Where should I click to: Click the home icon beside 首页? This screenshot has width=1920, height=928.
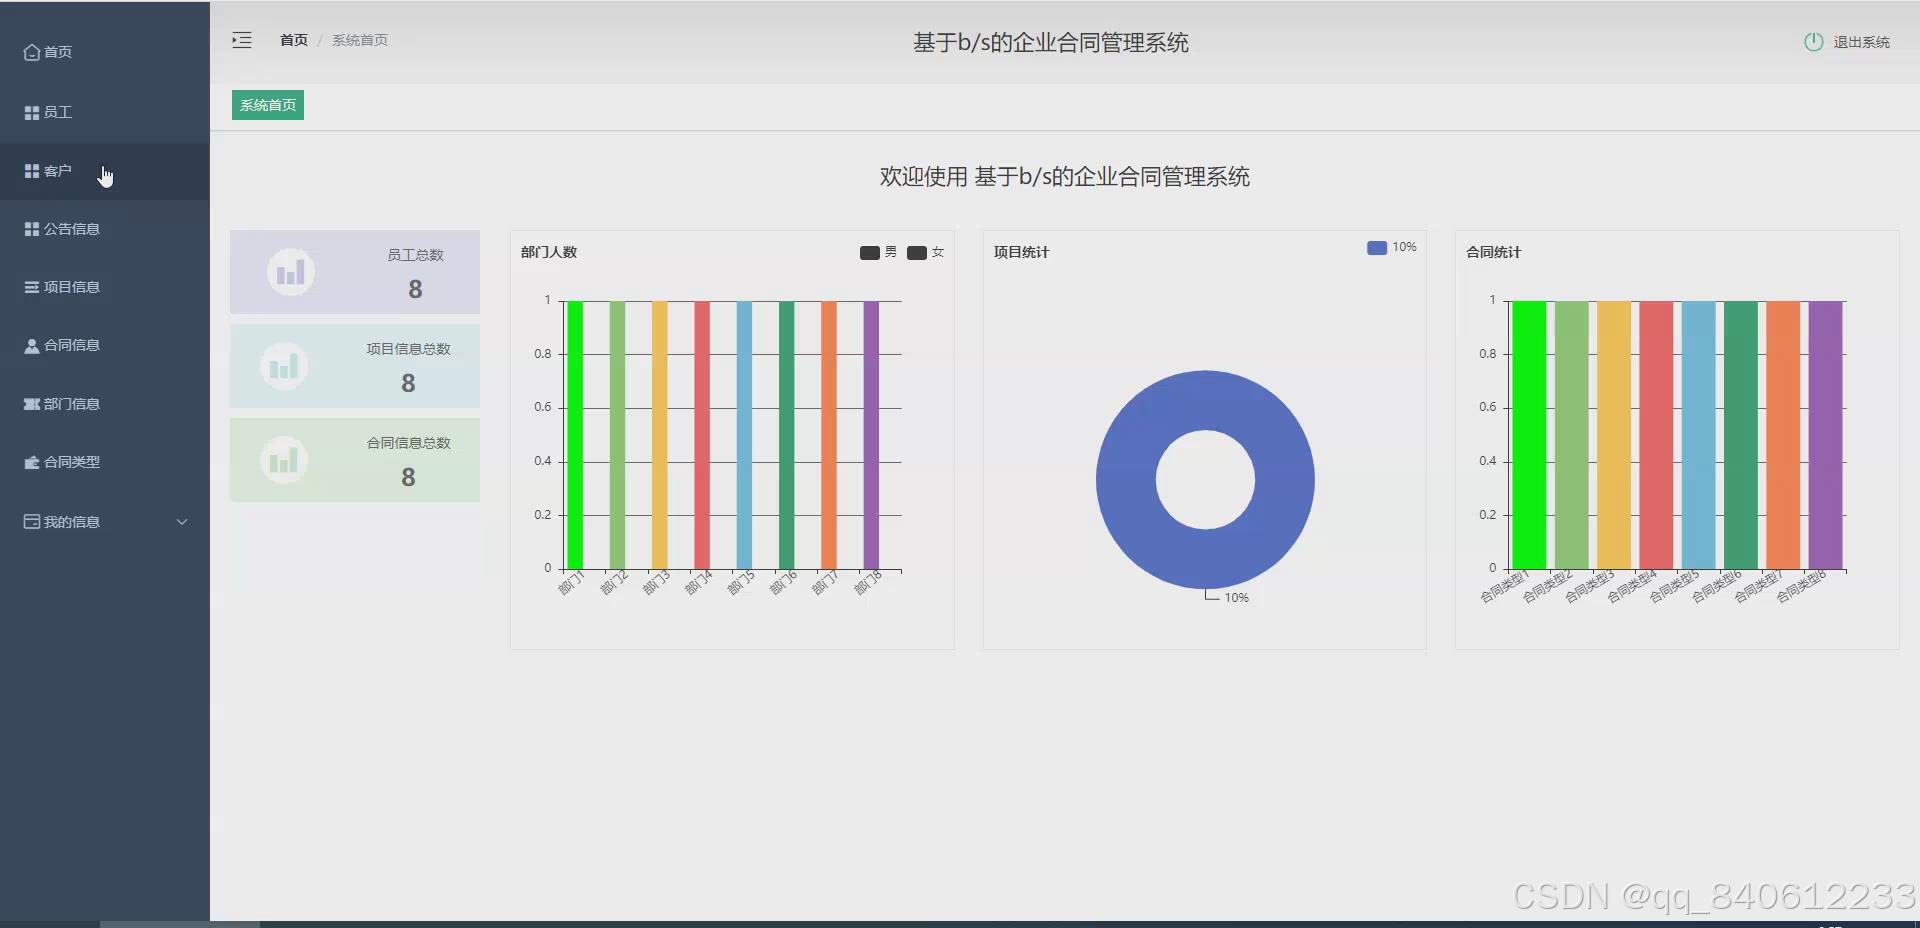31,51
